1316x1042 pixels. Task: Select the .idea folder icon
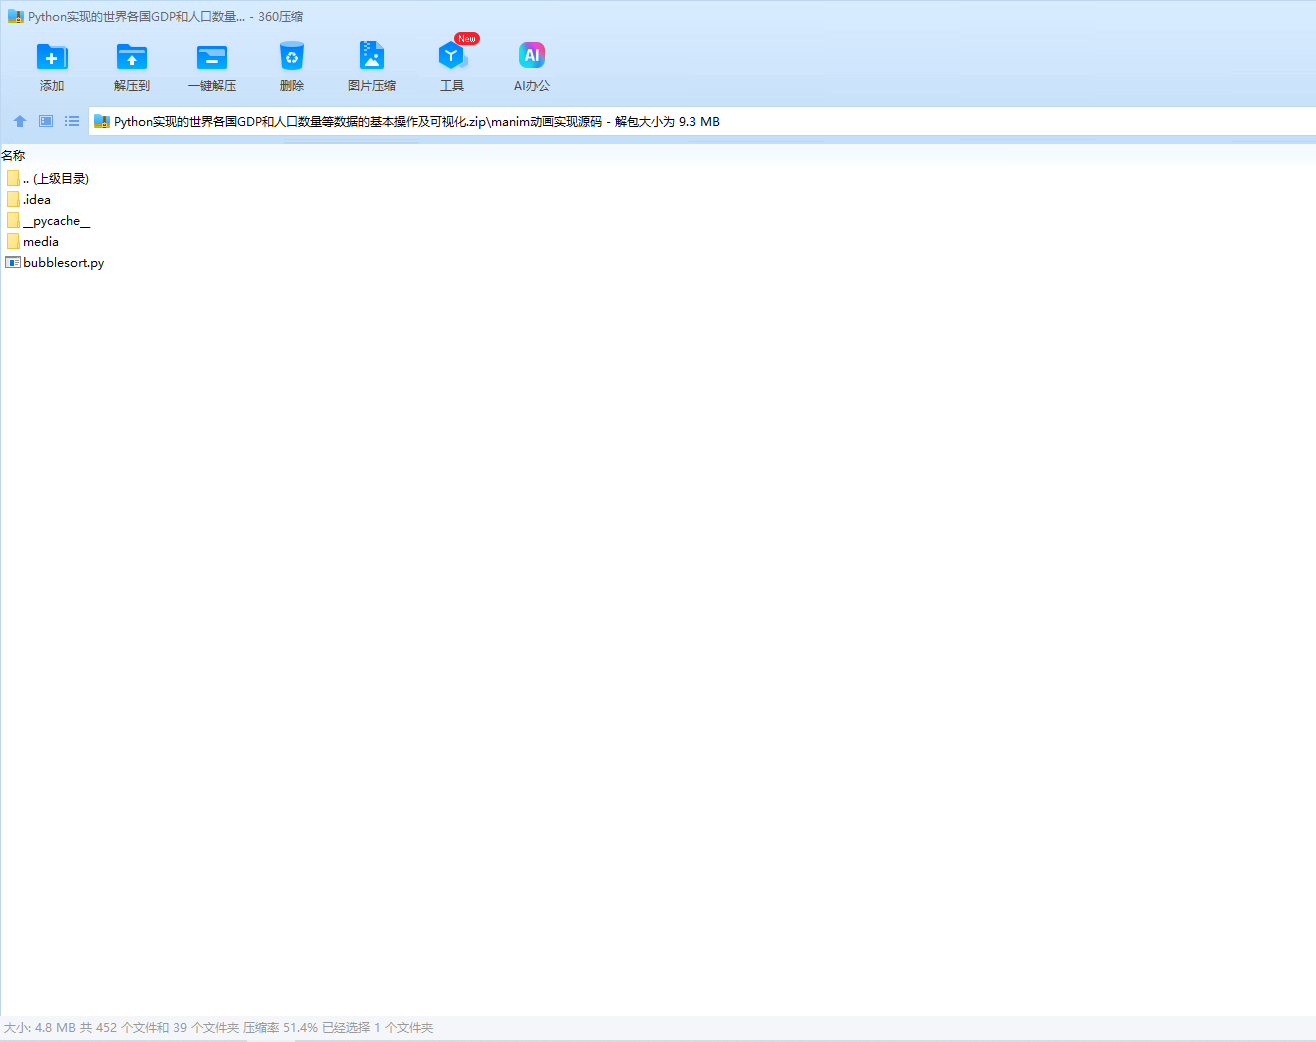(13, 199)
